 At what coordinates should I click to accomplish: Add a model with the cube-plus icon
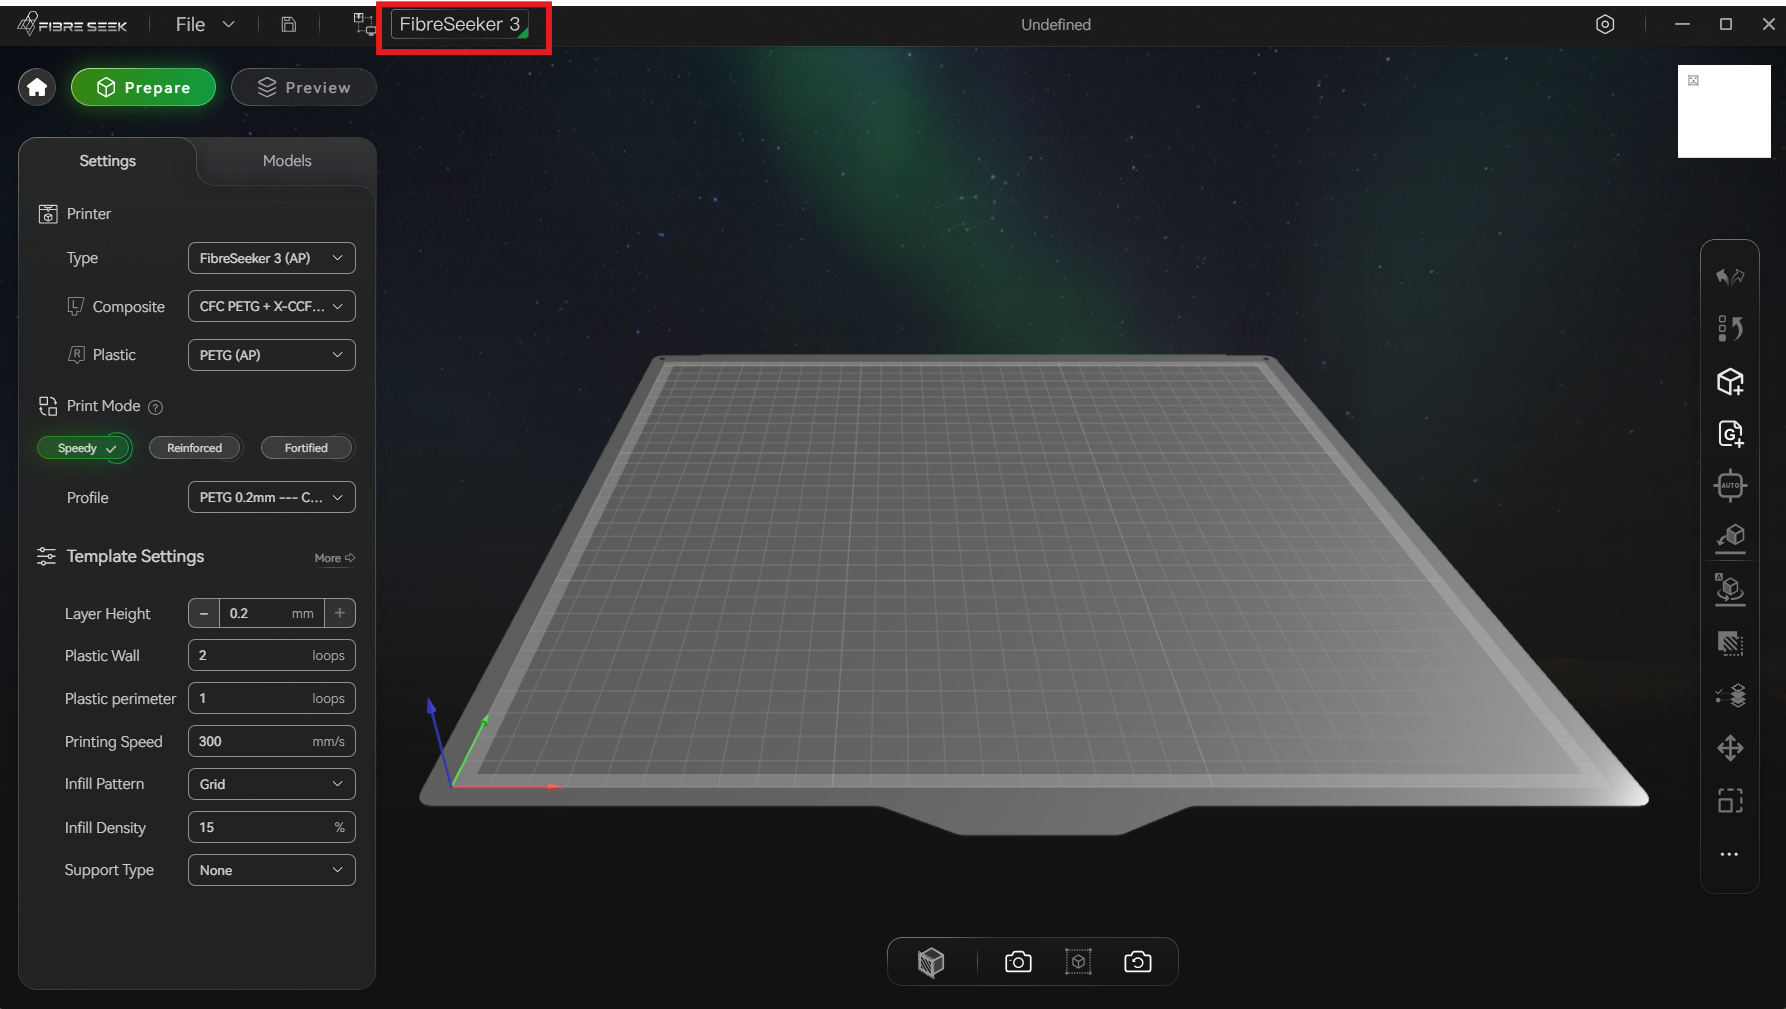(x=1730, y=382)
